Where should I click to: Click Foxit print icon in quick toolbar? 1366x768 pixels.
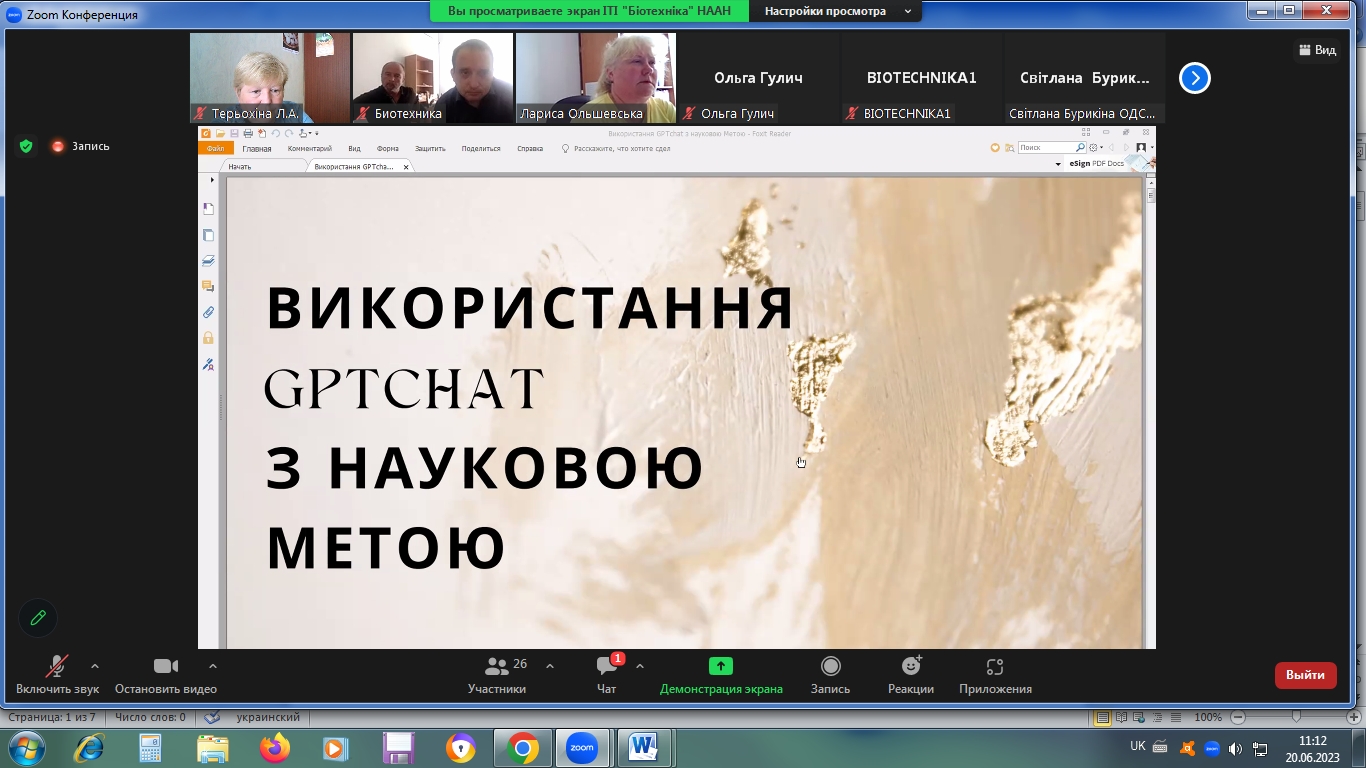248,133
